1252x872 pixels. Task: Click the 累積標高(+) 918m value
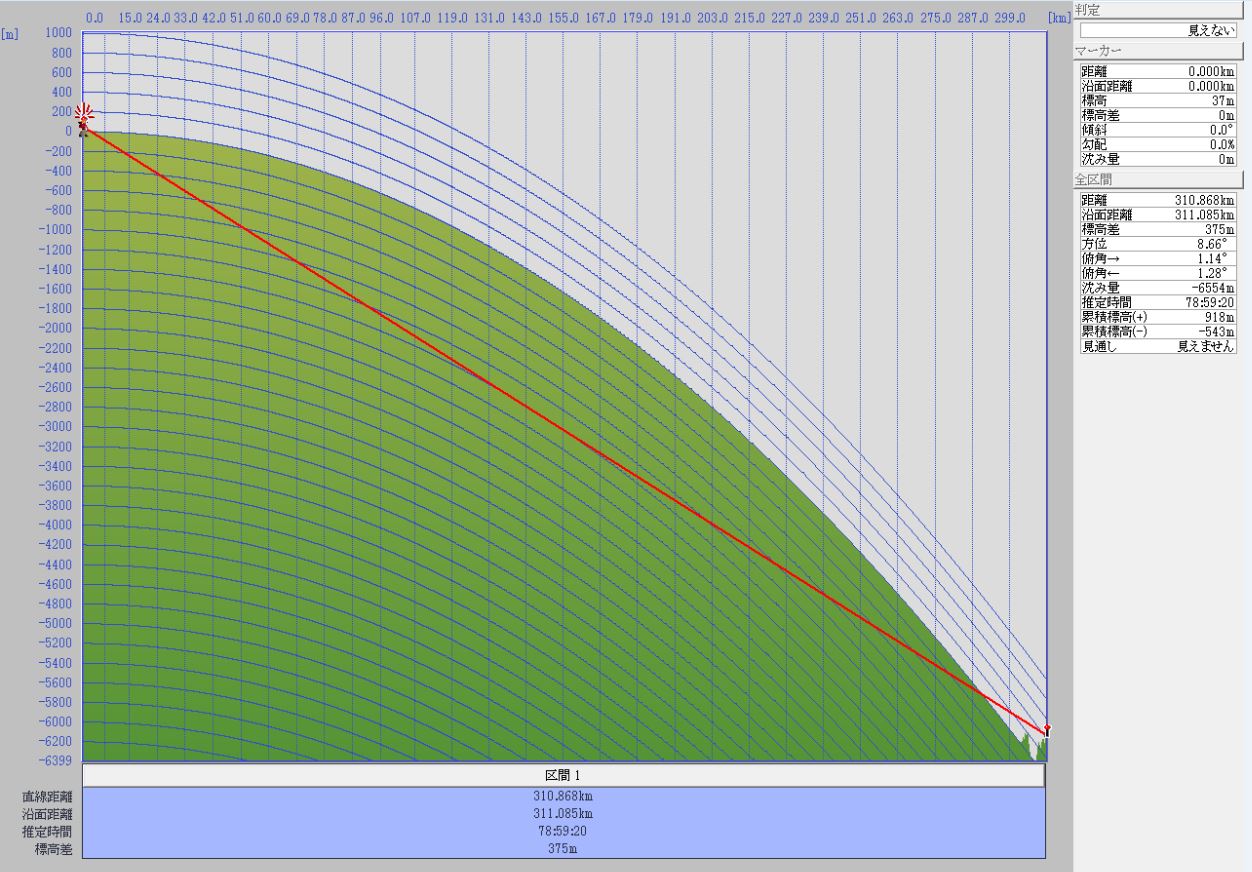[1222, 317]
